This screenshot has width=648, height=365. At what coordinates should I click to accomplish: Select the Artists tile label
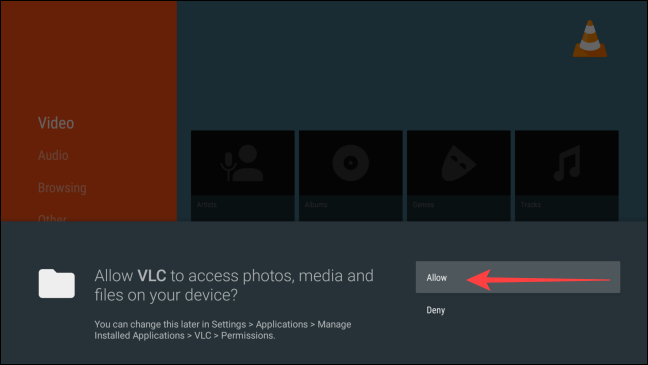click(x=207, y=205)
